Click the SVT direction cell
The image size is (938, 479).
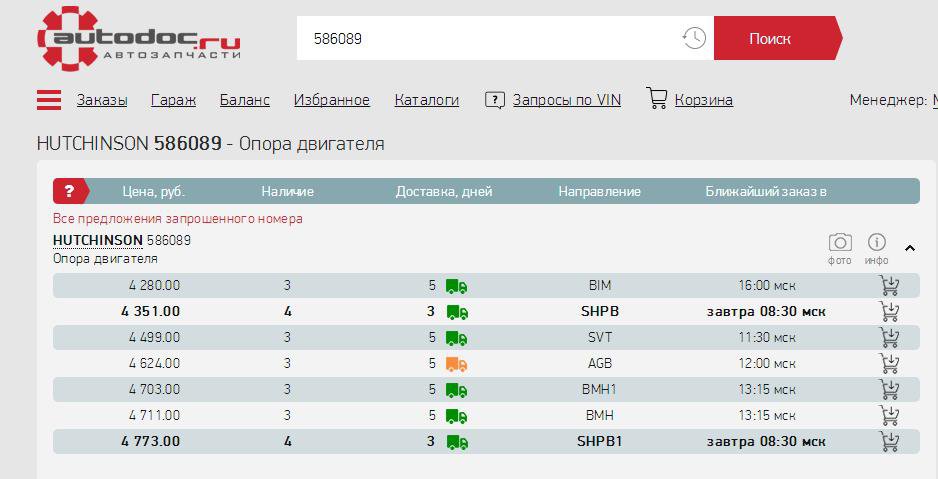[600, 337]
